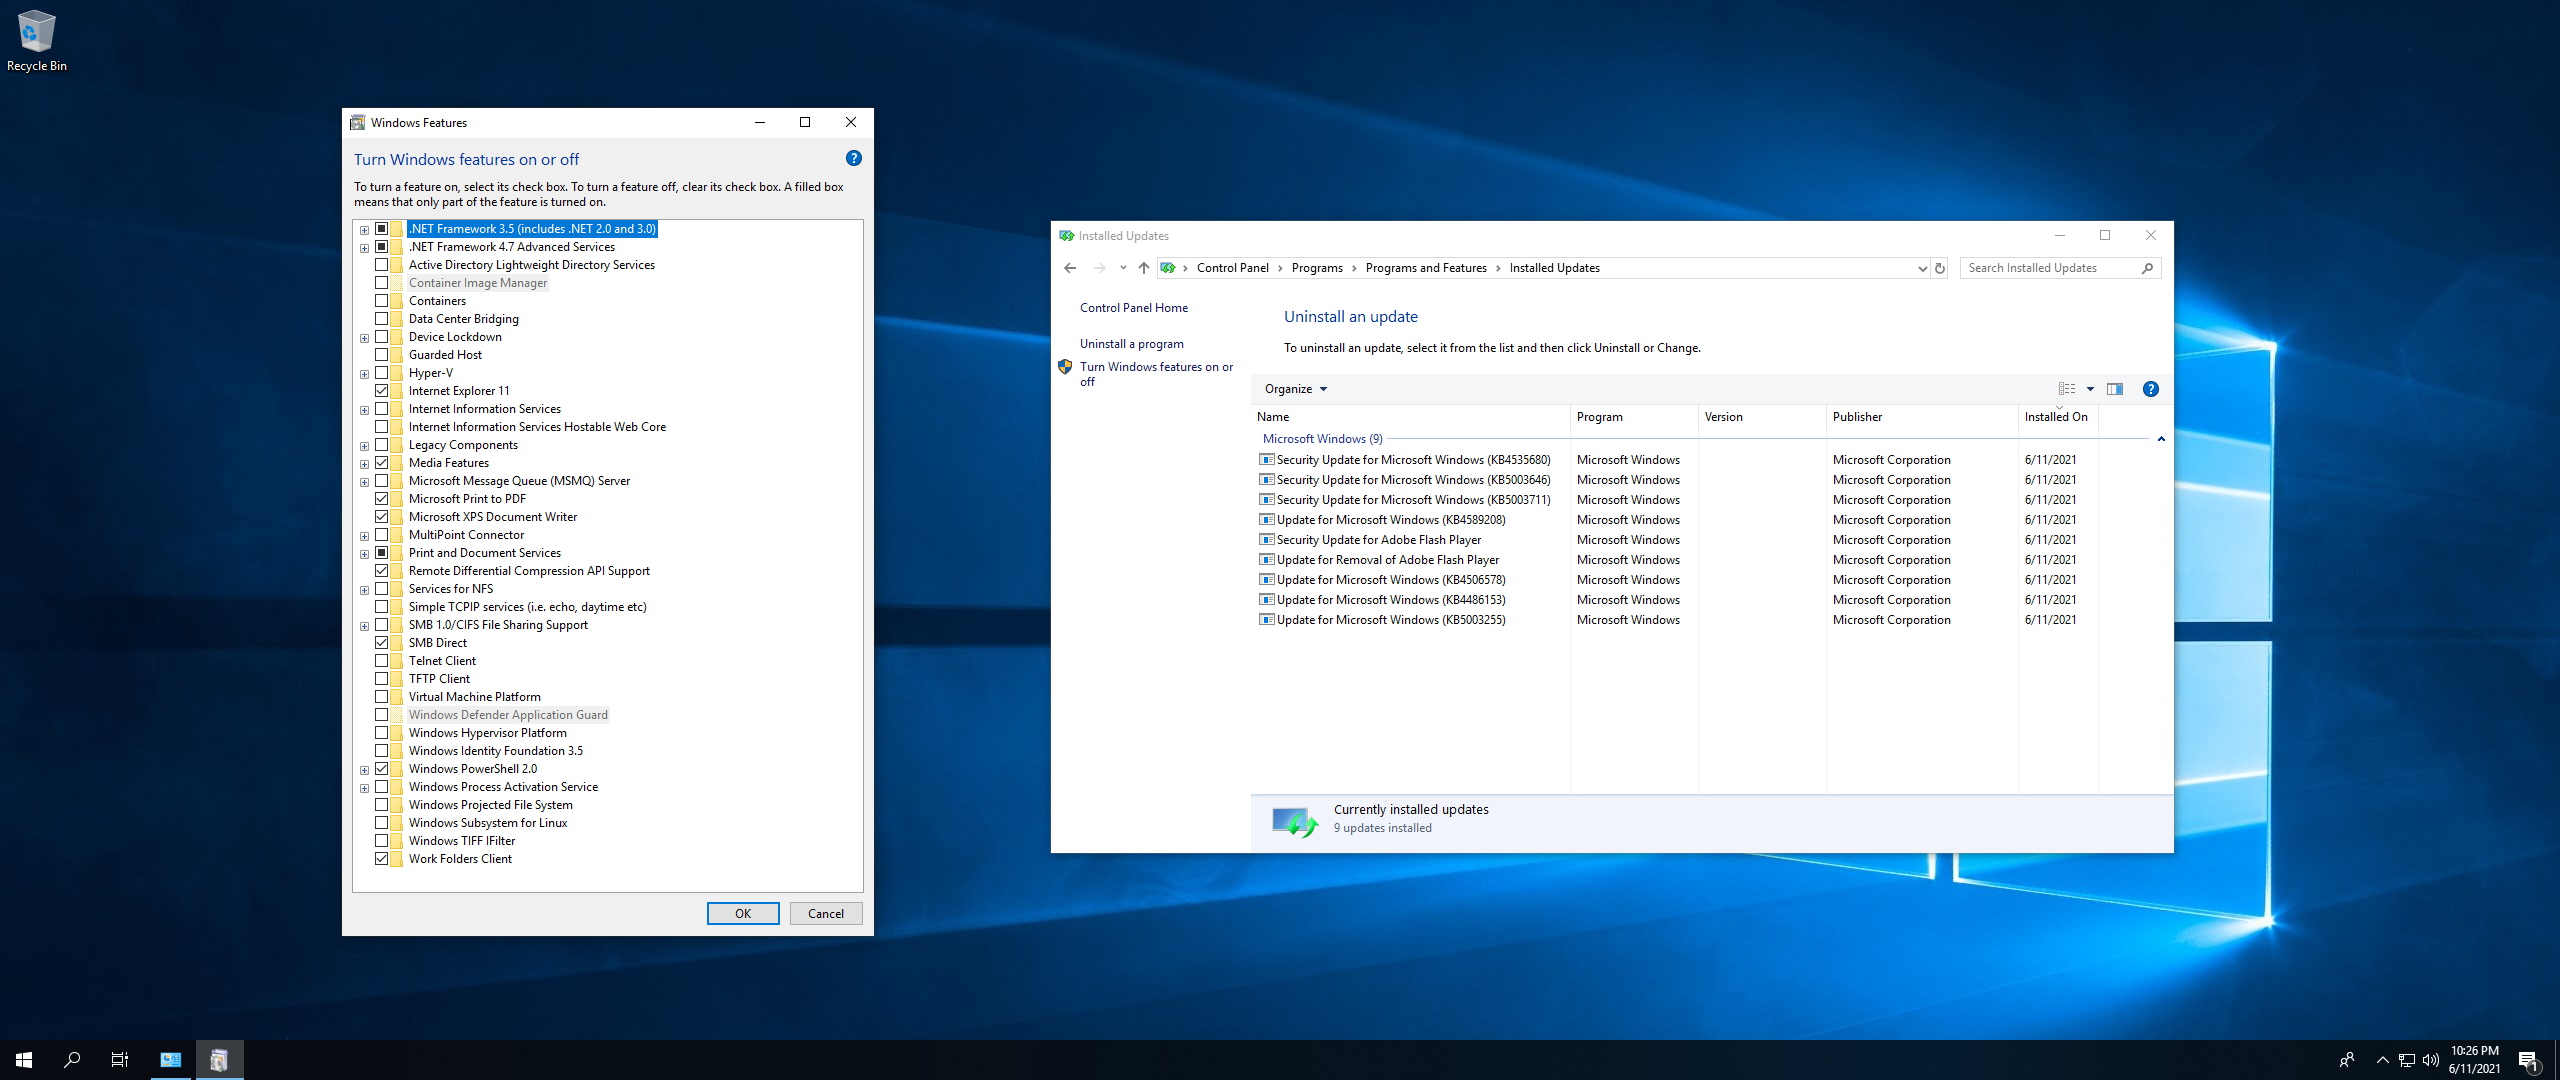Image resolution: width=2560 pixels, height=1080 pixels.
Task: Expand Internet Information Services node
Action: [364, 410]
